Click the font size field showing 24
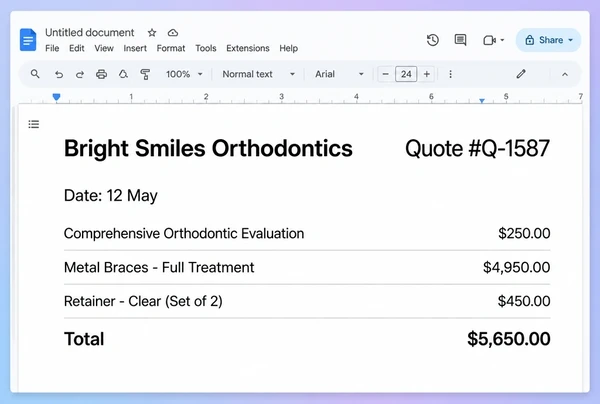Screen dimensions: 600x404 (406, 74)
